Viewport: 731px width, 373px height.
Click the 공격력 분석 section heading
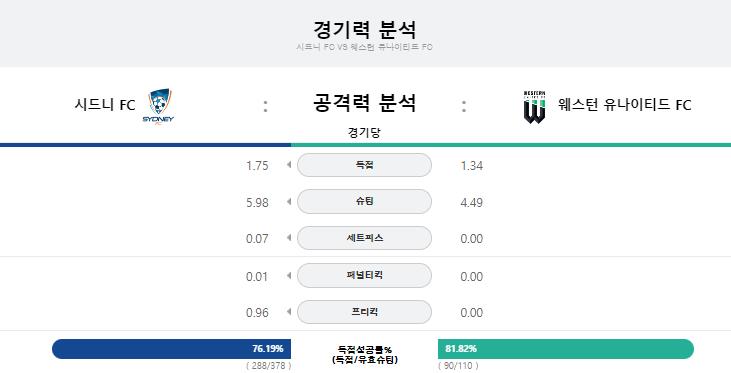(364, 103)
